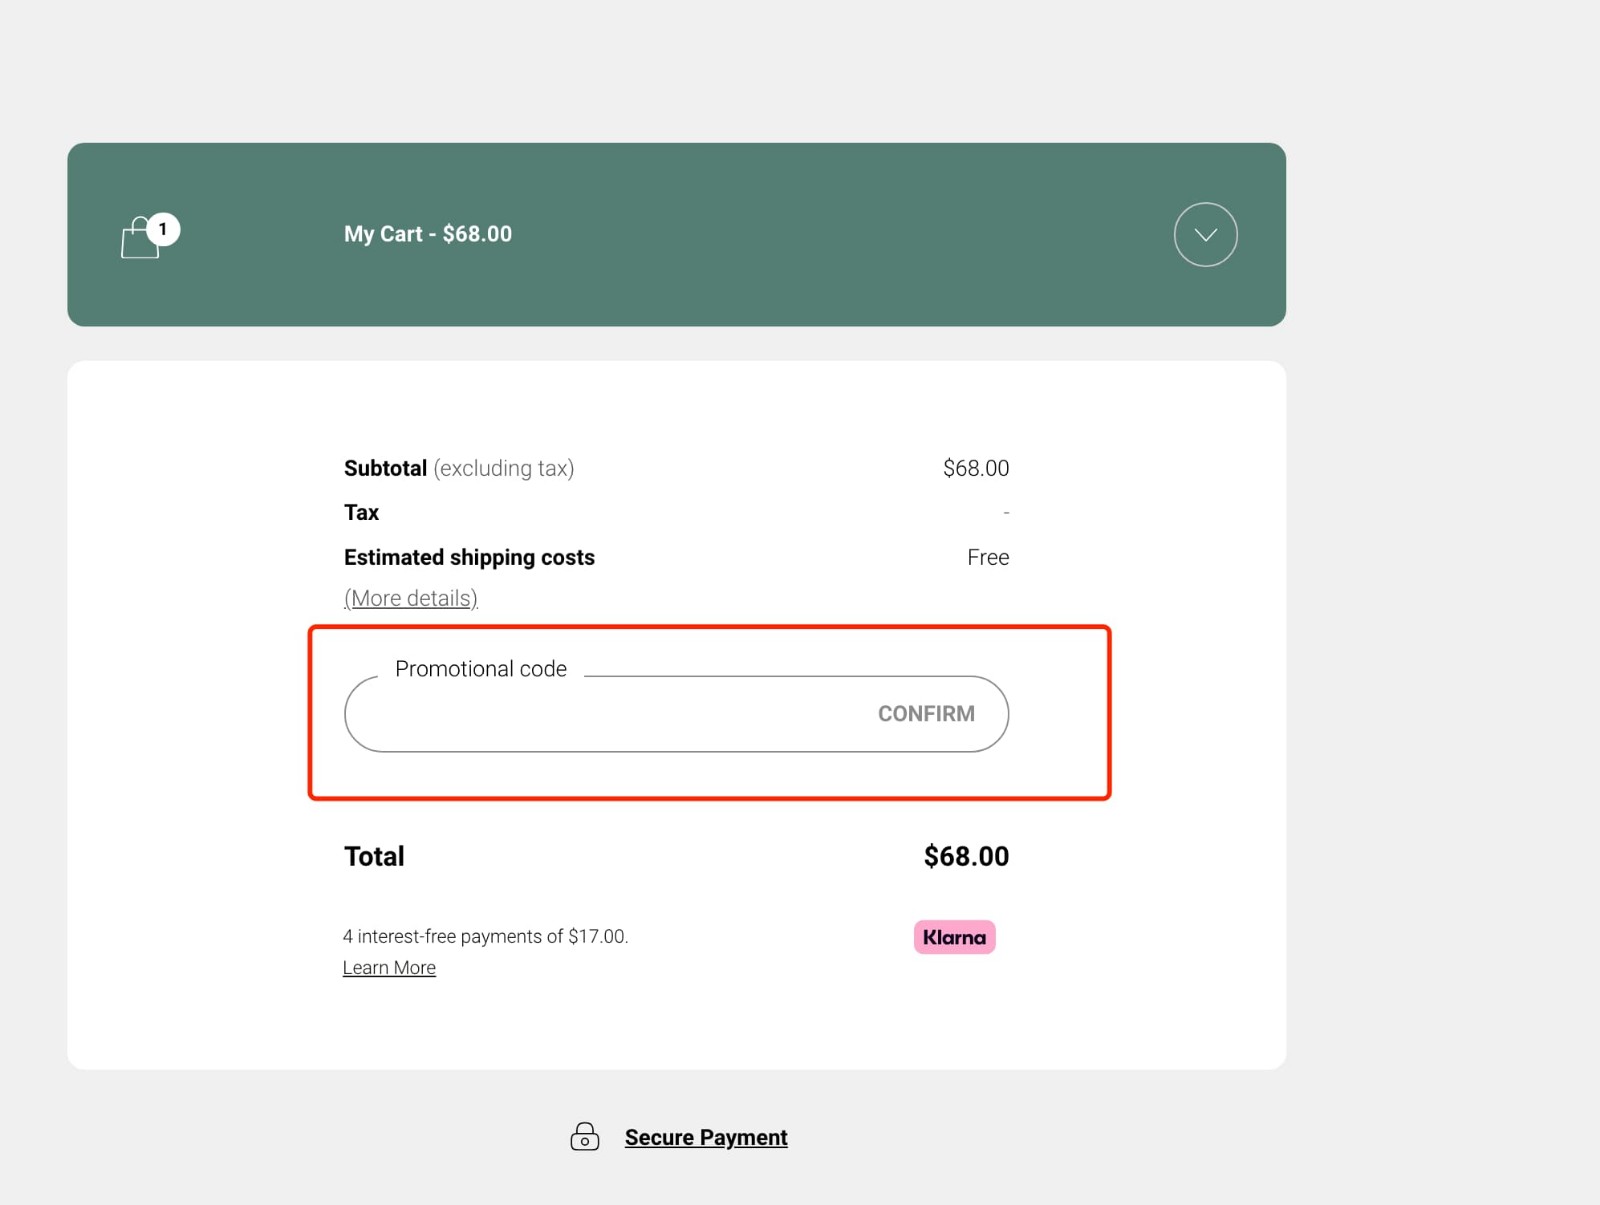Open the (More details) shipping link
The height and width of the screenshot is (1205, 1600).
click(410, 597)
